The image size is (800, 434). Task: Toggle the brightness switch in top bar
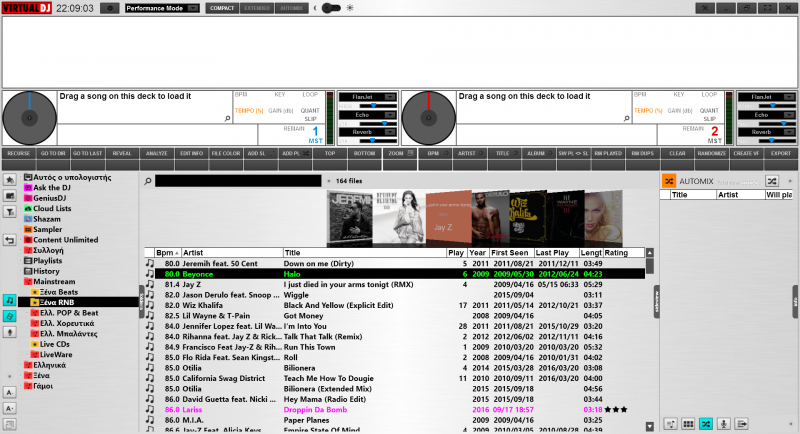(x=327, y=8)
